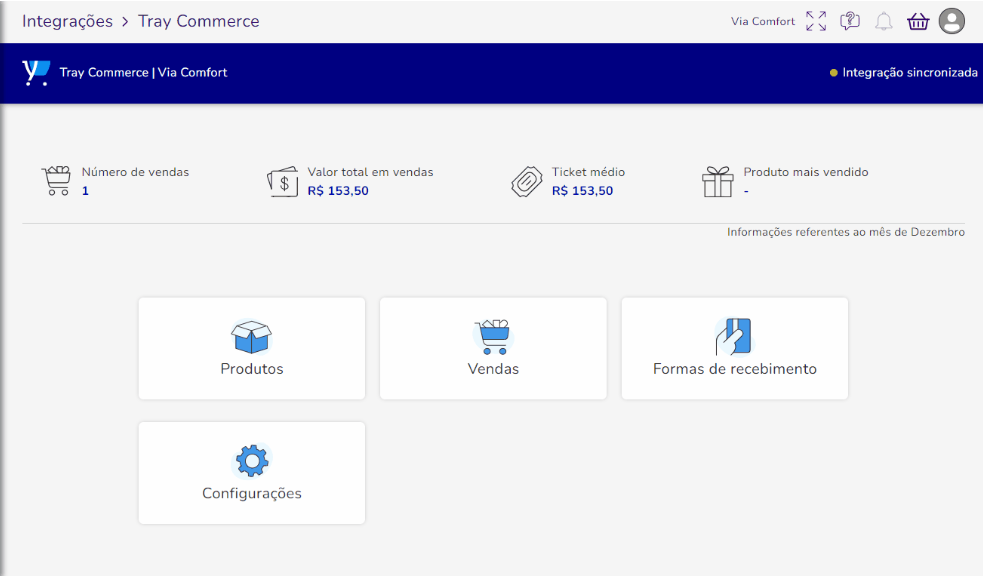983x576 pixels.
Task: Click the Produto mais vendido label
Action: (806, 172)
